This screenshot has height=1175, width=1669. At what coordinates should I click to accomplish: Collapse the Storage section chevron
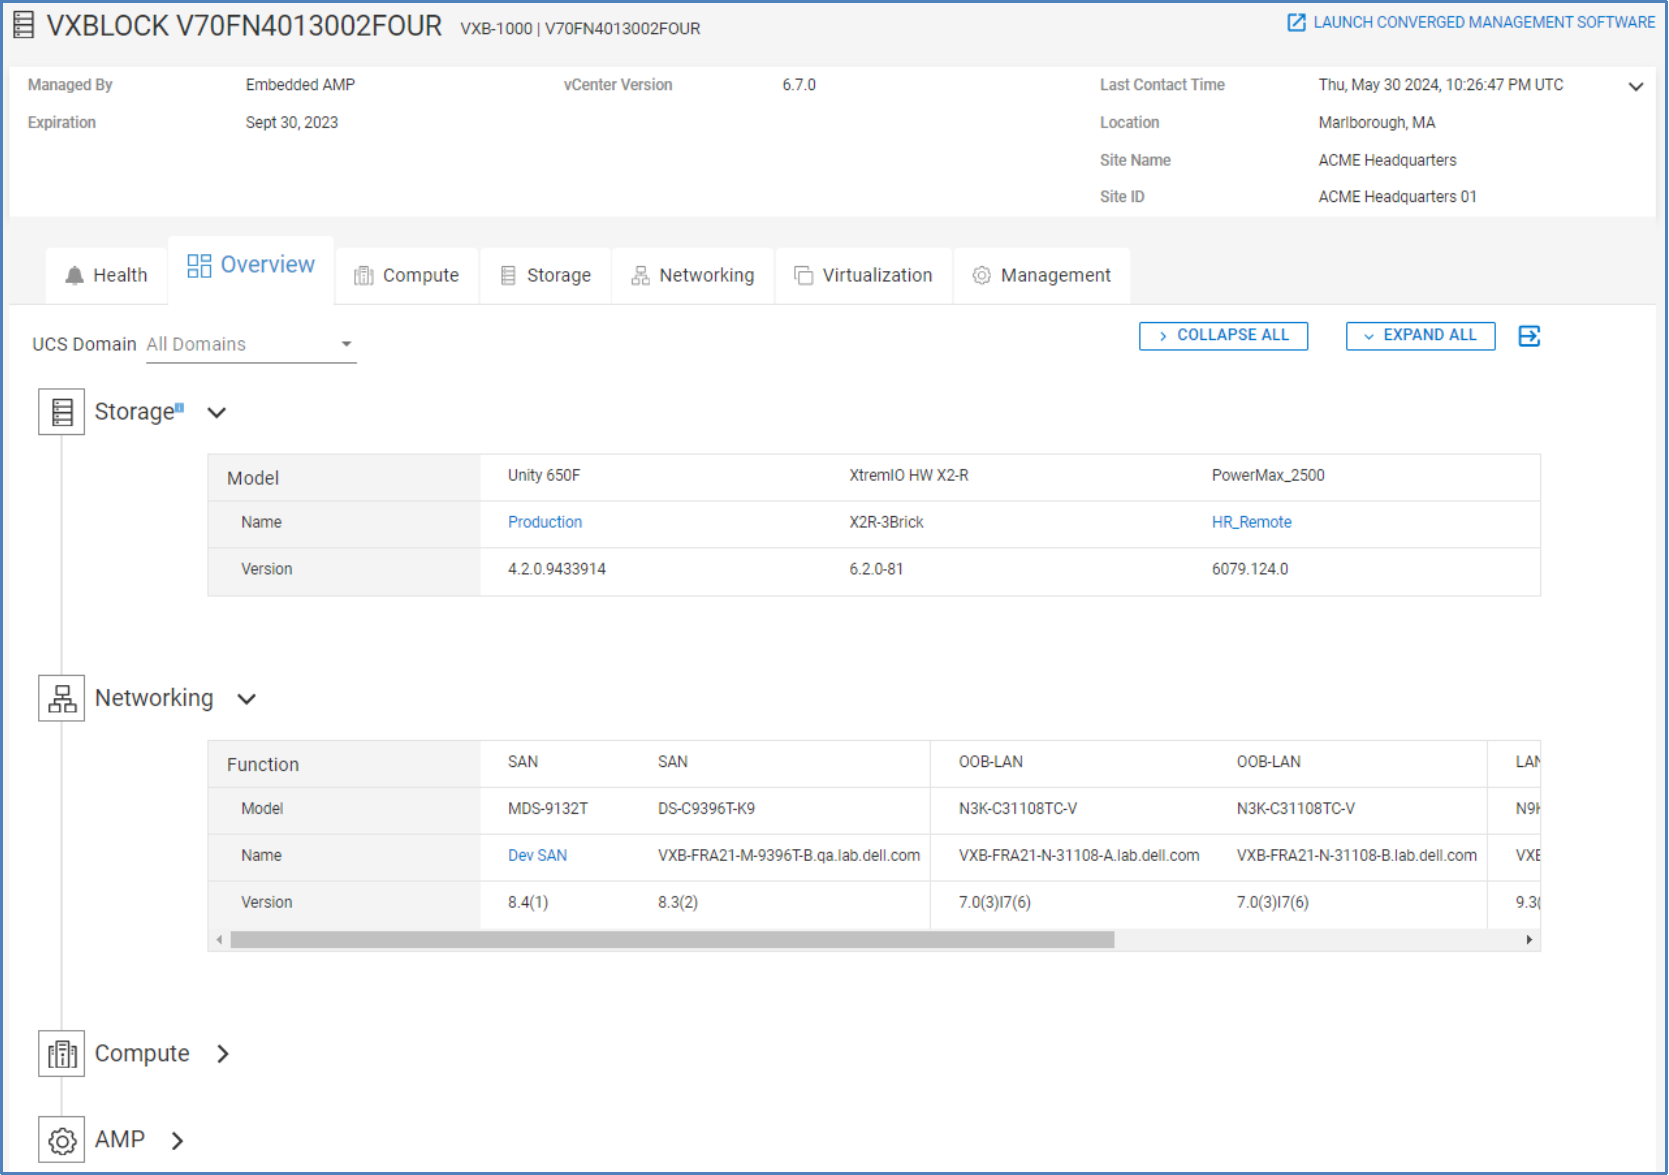pos(216,412)
